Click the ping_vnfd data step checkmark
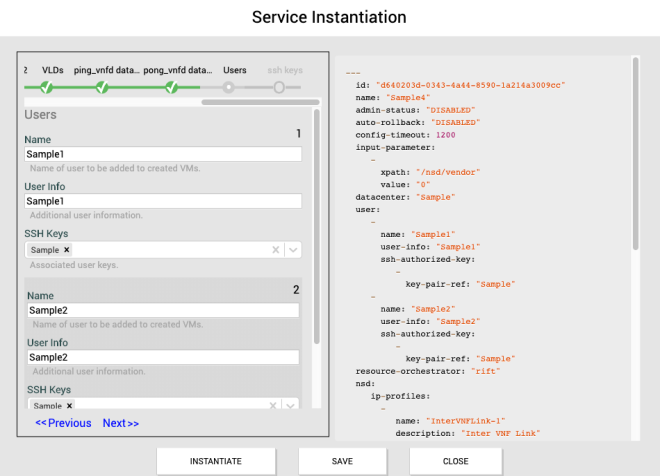Viewport: 660px width, 476px height. [102, 88]
